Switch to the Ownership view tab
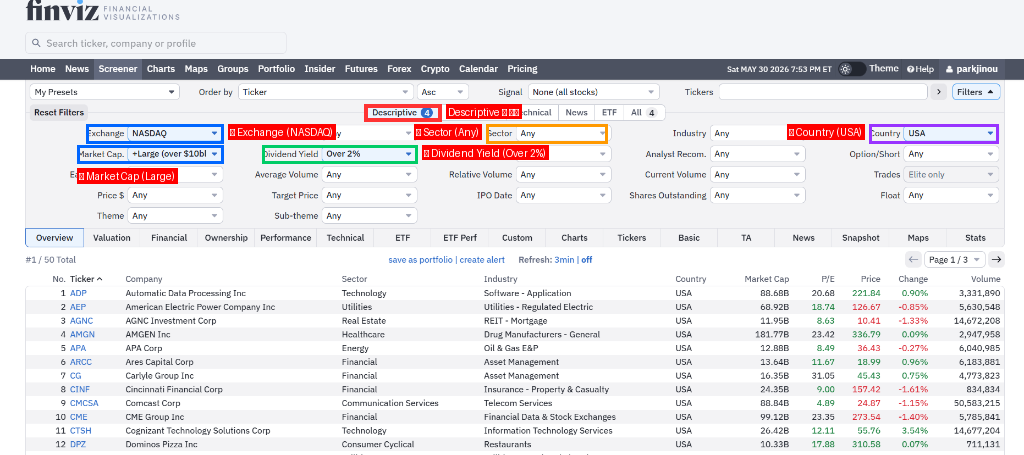Screen dimensions: 1024x455 (x=226, y=238)
